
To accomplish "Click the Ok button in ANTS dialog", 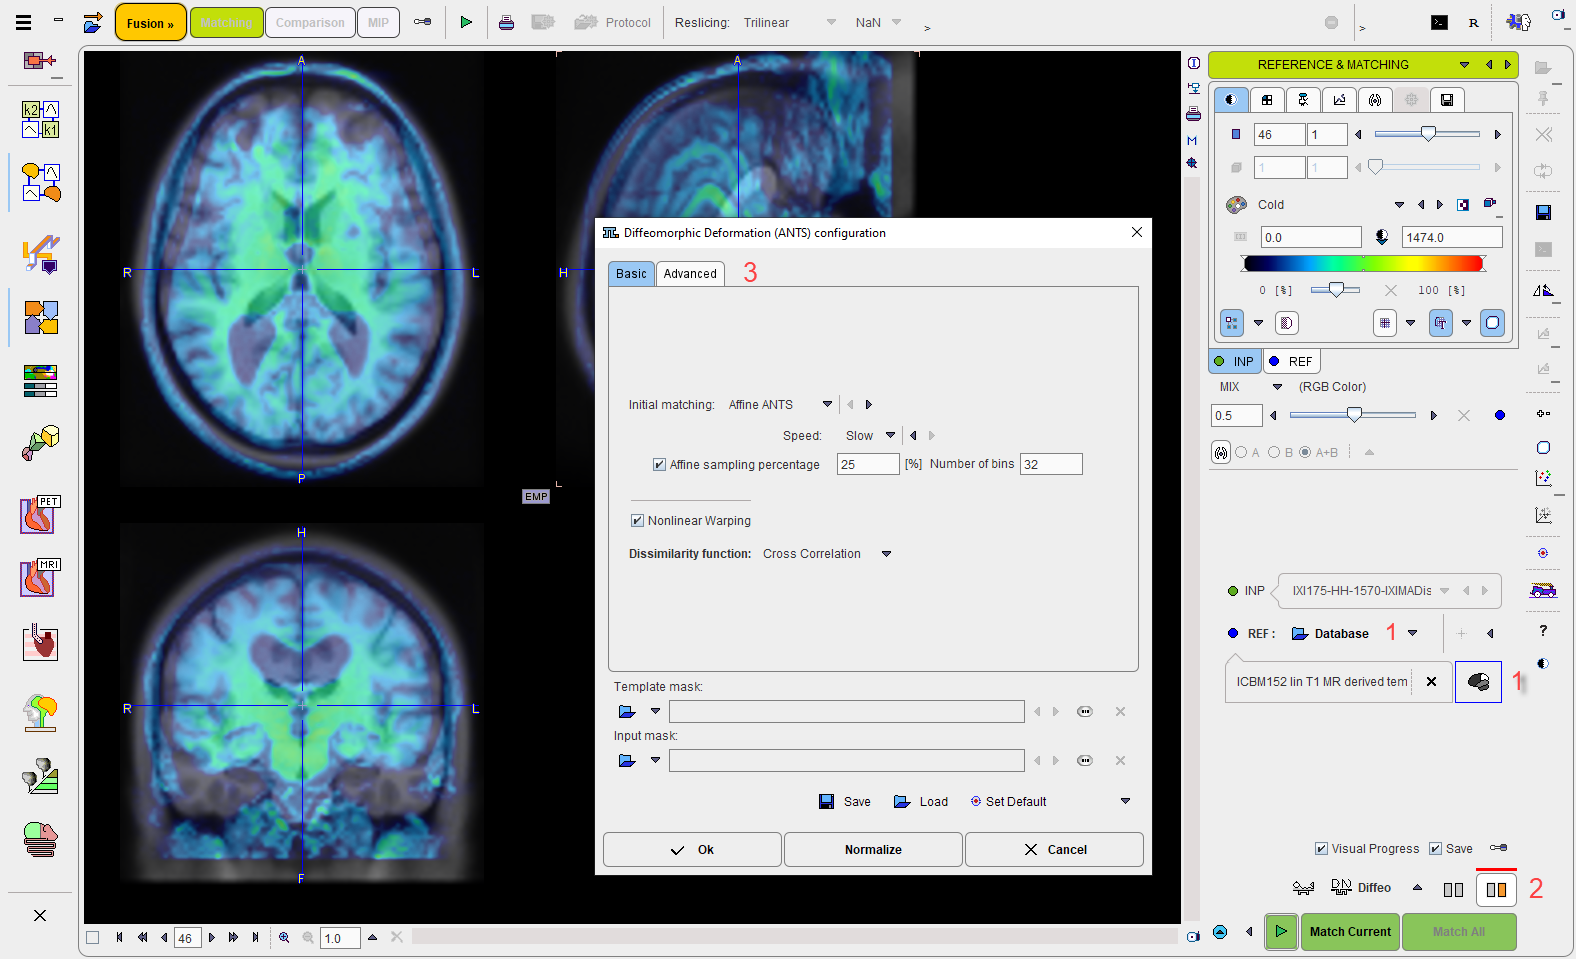I will tap(692, 849).
